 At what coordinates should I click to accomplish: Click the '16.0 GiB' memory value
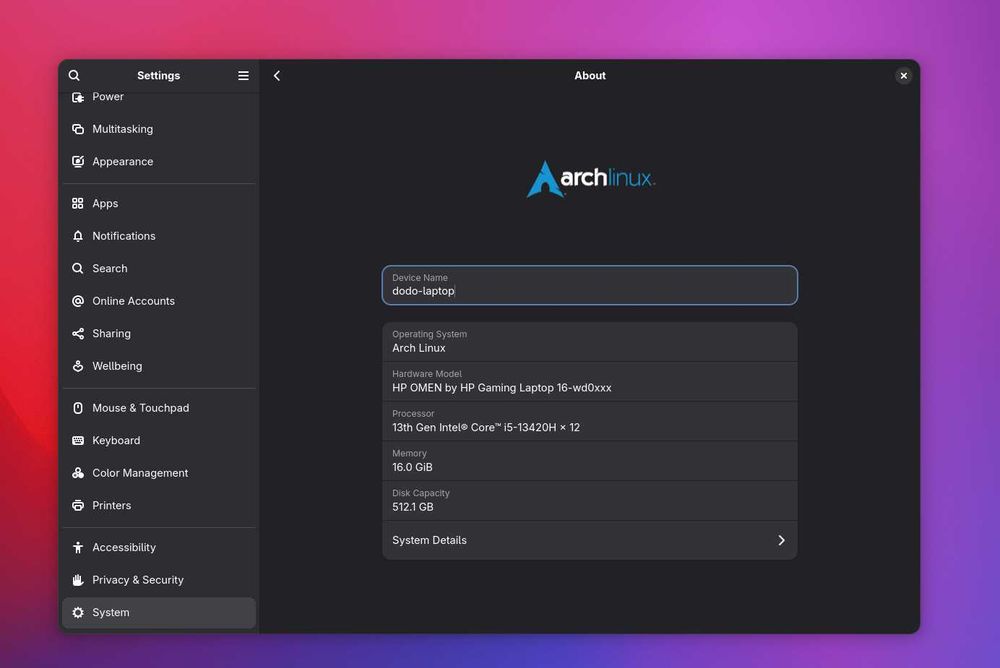pyautogui.click(x=412, y=467)
